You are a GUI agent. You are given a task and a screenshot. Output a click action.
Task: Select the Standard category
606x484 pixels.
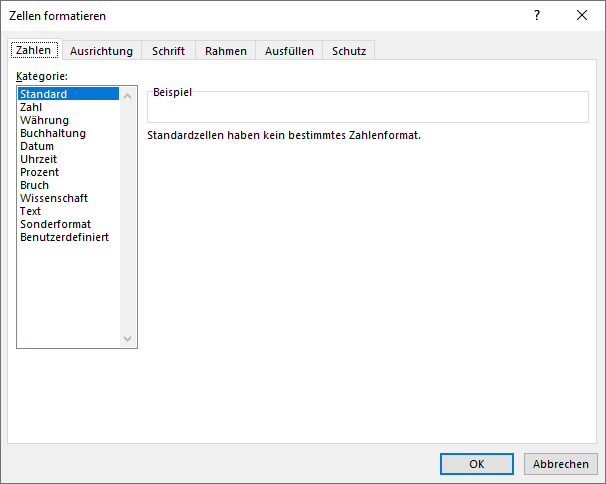[68, 94]
